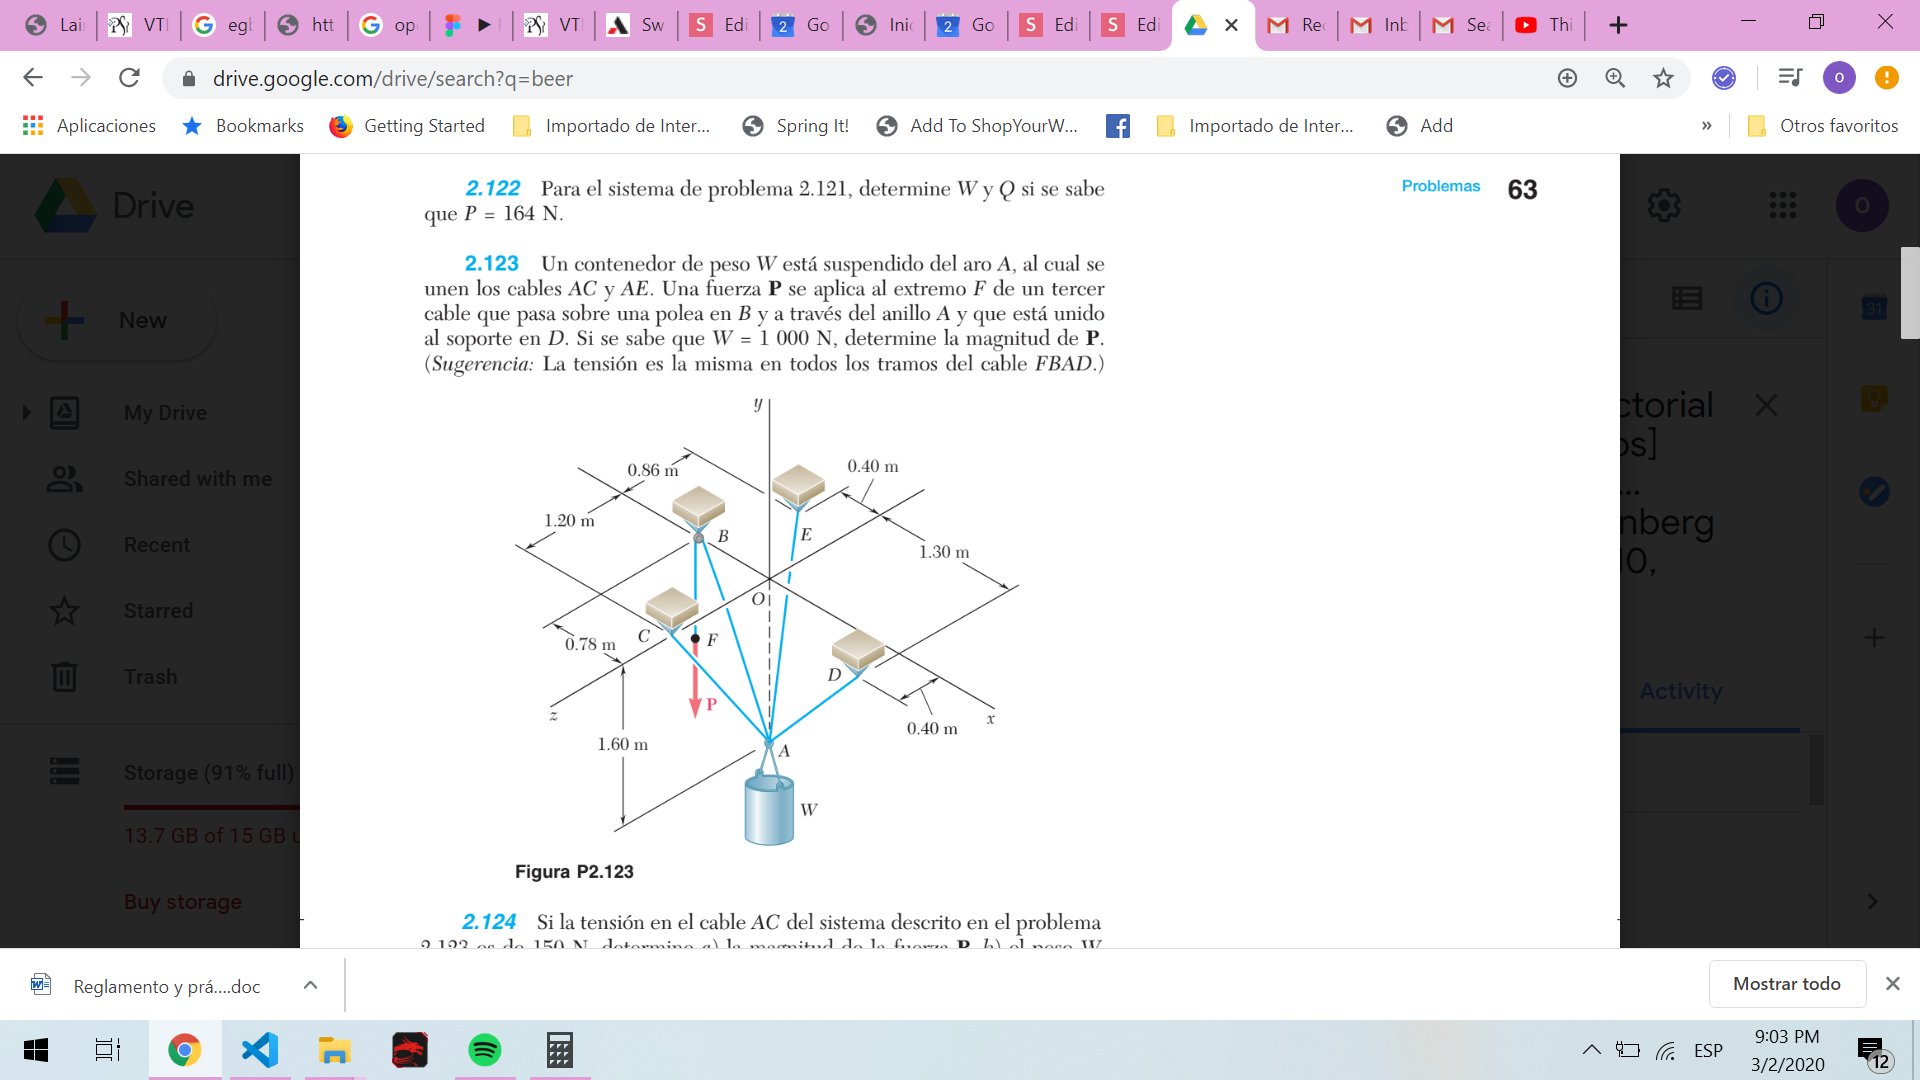Click the browser zoom magnifier icon
The width and height of the screenshot is (1920, 1080).
(1615, 78)
